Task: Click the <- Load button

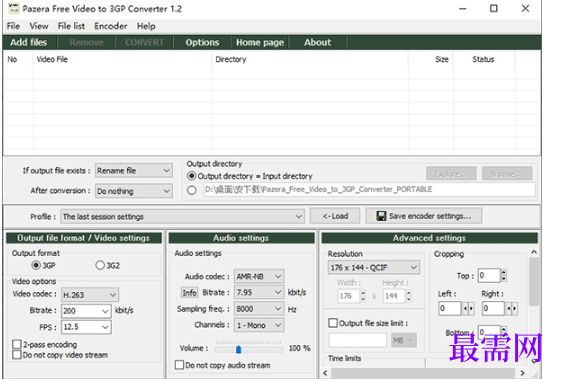Action: point(335,216)
